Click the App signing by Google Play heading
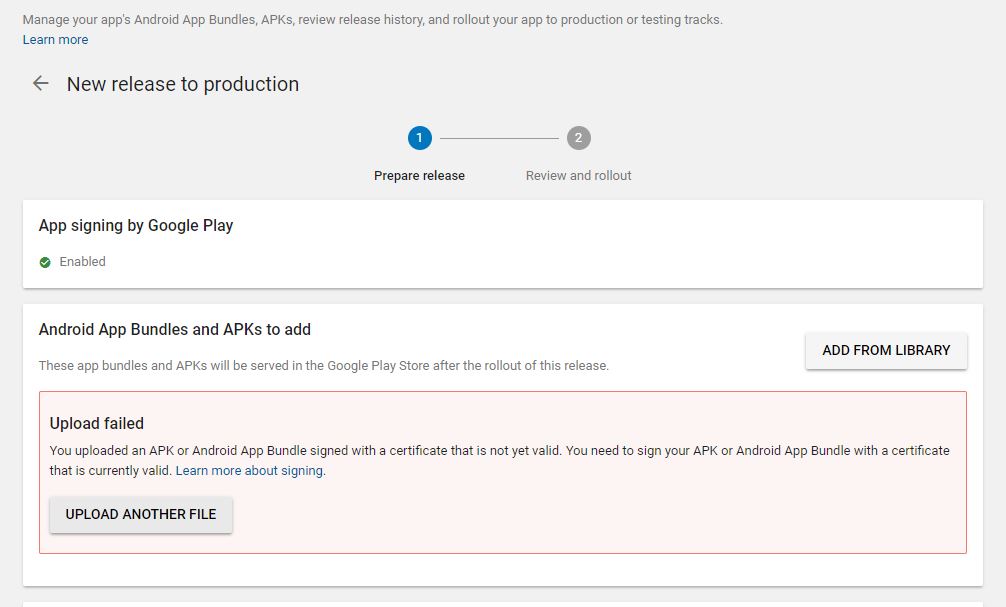 (x=136, y=226)
